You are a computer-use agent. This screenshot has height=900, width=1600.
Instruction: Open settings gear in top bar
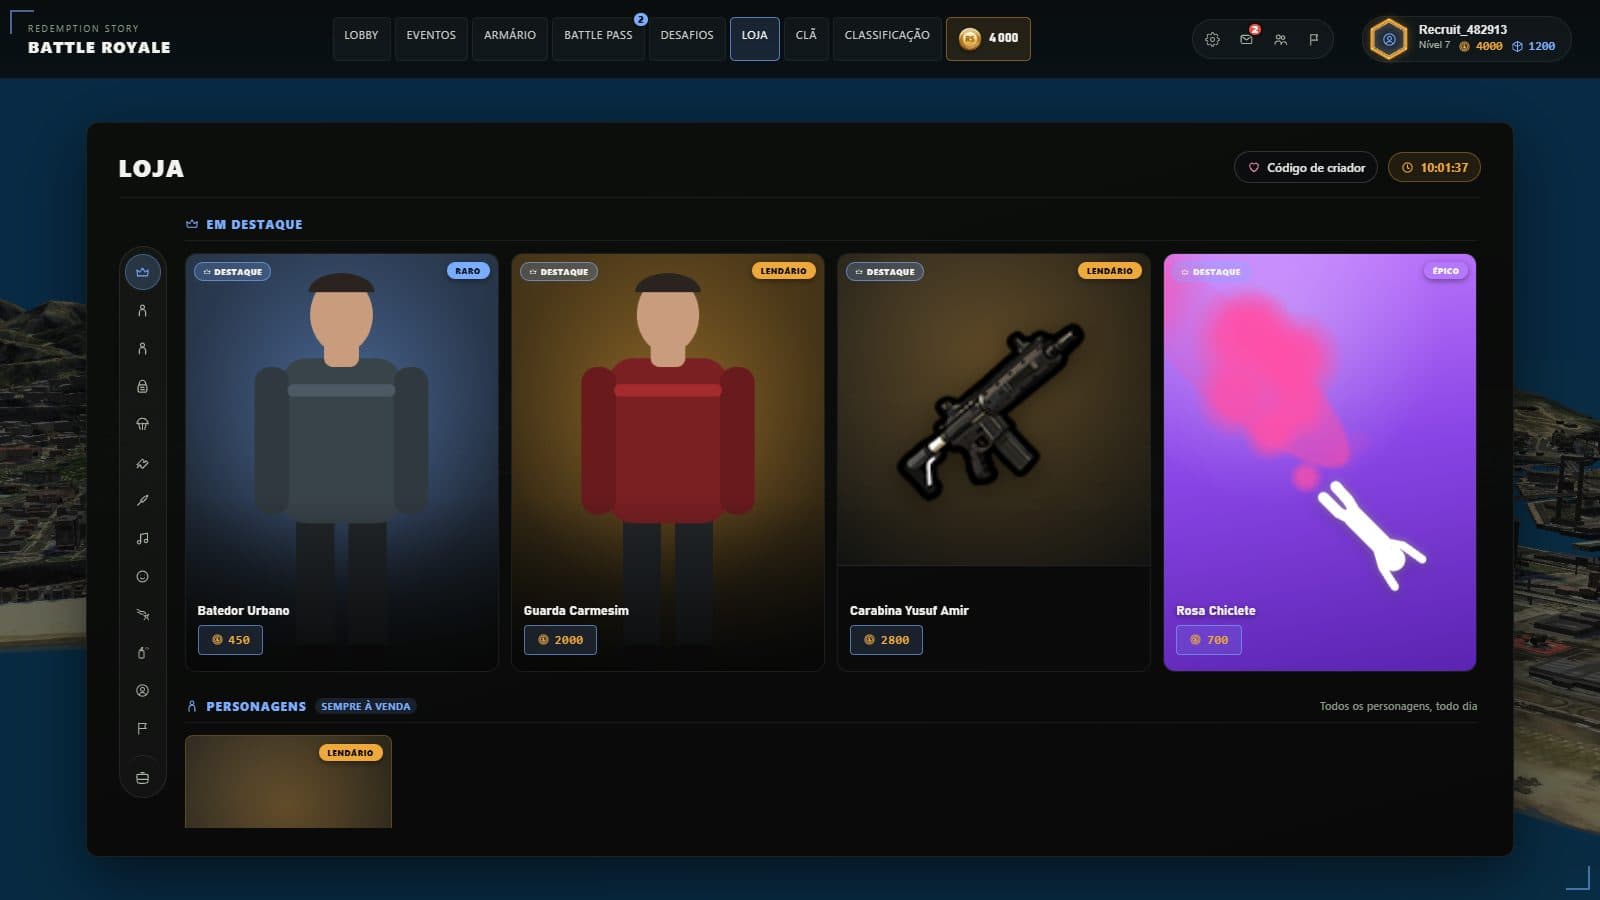coord(1212,39)
